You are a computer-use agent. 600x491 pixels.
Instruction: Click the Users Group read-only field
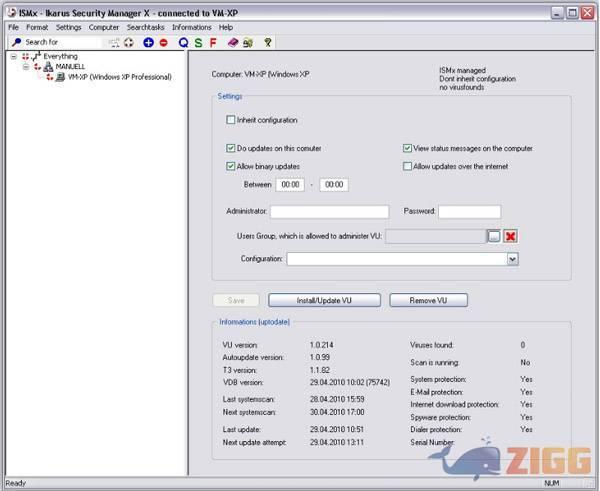click(x=435, y=236)
